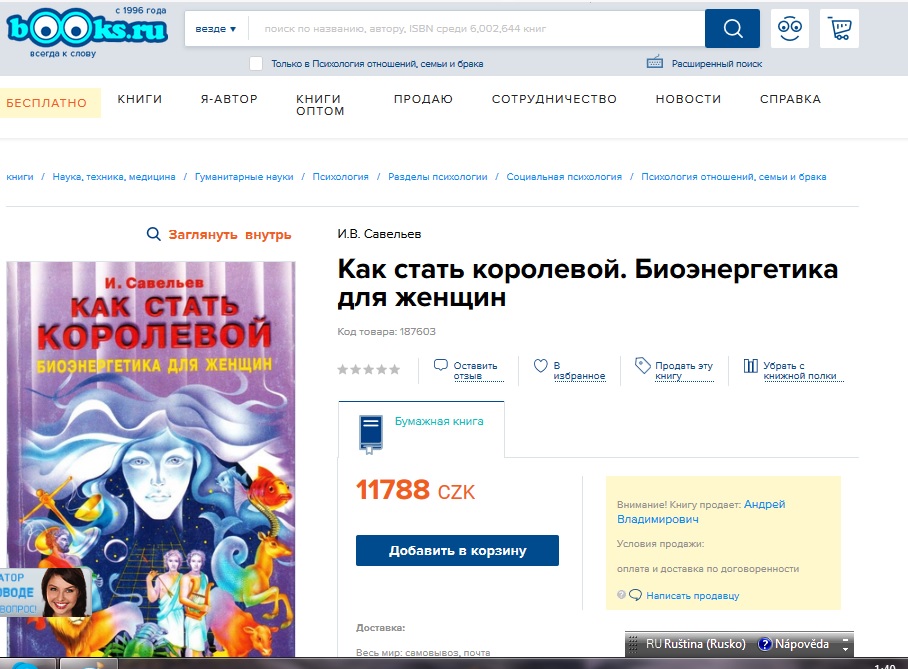
Task: Click the magnifier search button
Action: pyautogui.click(x=732, y=28)
